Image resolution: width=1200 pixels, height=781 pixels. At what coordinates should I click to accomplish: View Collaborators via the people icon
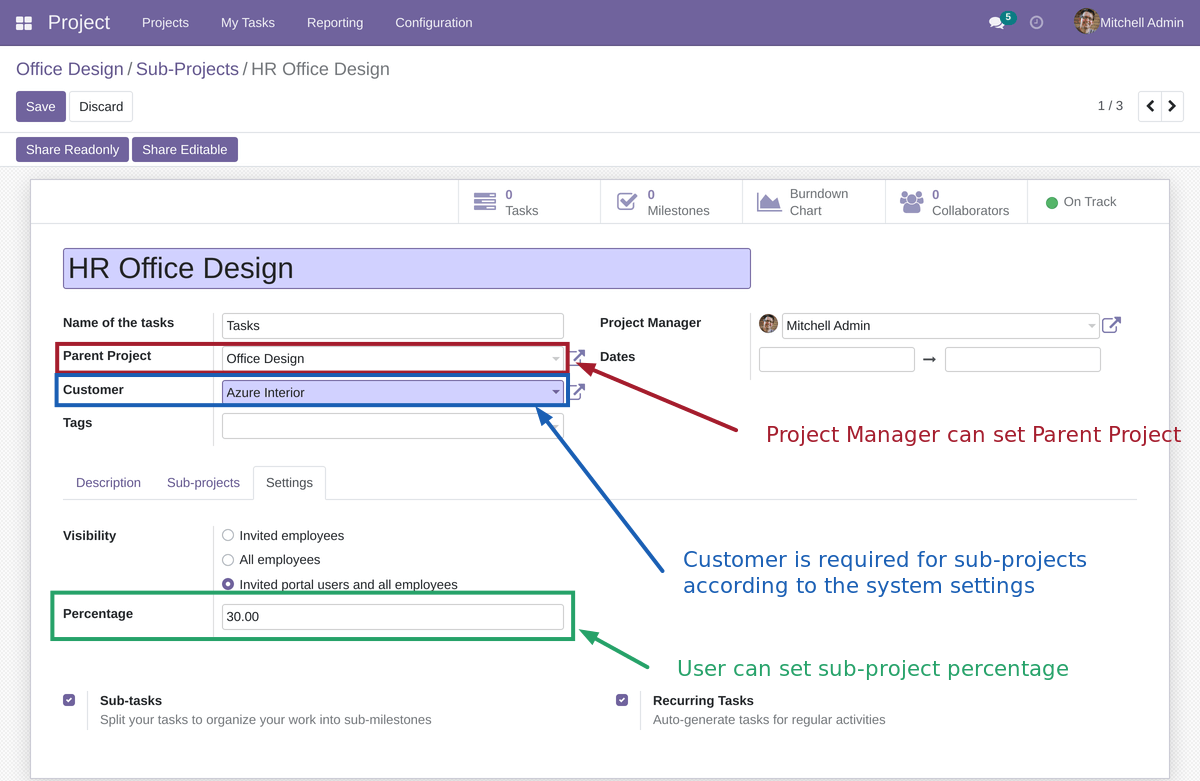coord(911,201)
